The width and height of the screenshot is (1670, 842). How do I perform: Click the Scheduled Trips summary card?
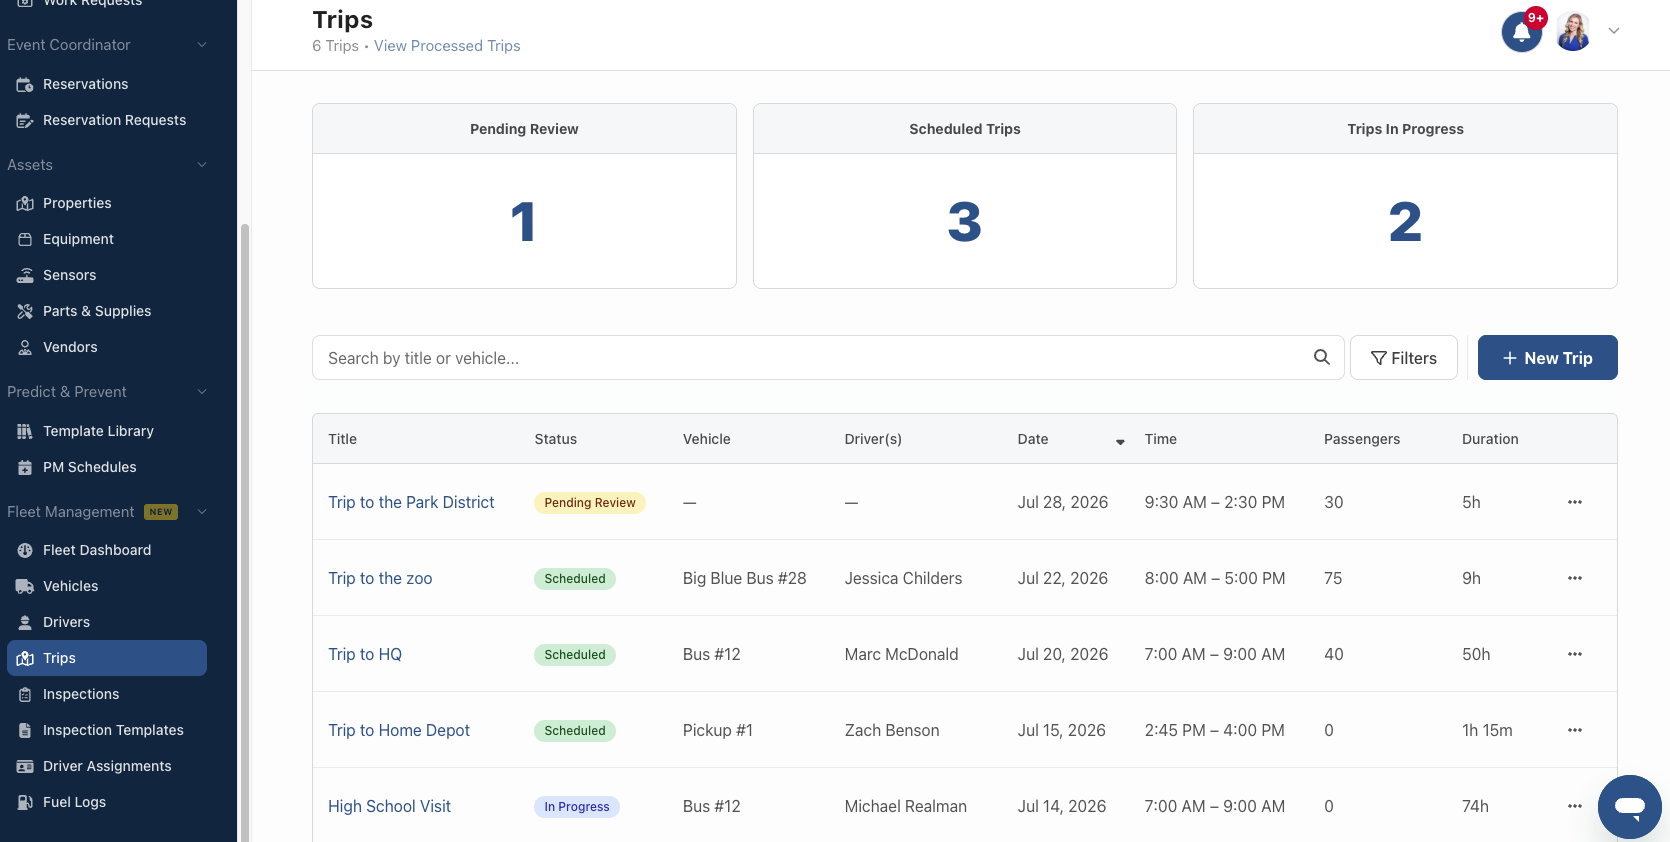[965, 196]
